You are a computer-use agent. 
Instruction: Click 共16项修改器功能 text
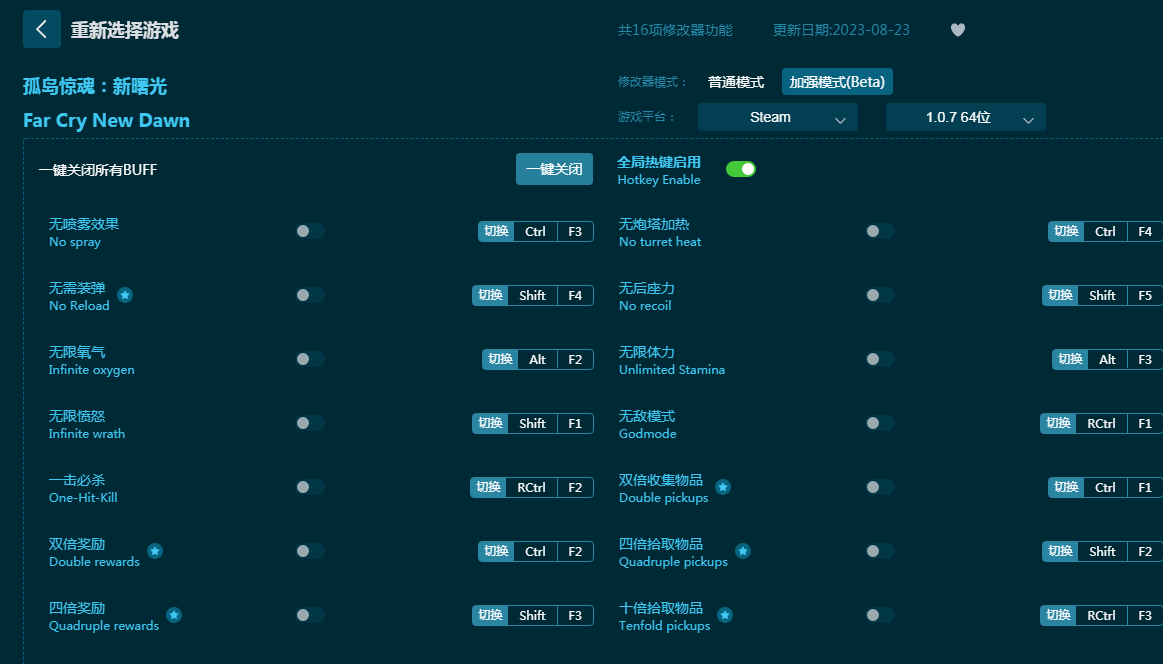coord(675,30)
